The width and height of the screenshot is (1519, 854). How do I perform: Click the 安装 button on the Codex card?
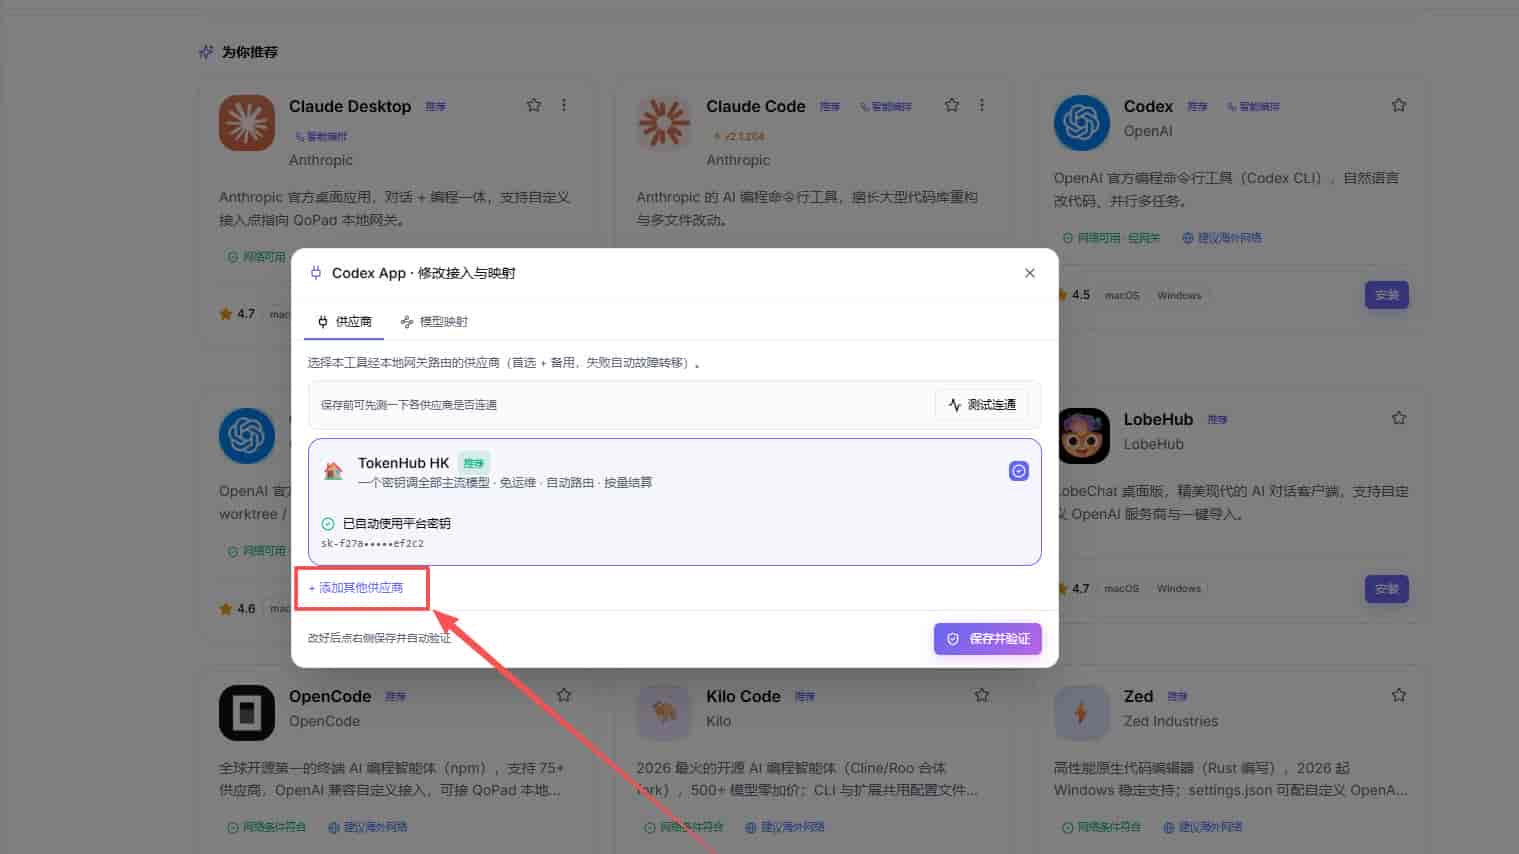(1387, 295)
